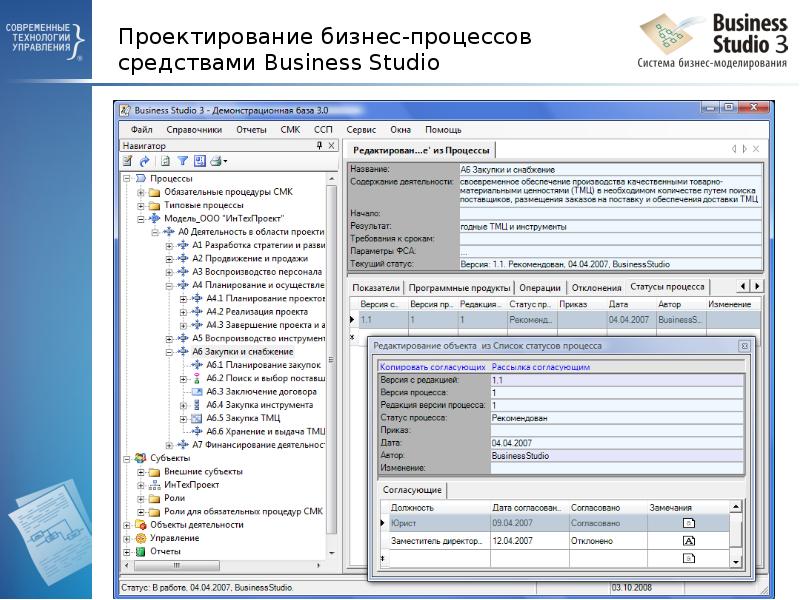Expand the Типовые процессы folder
The image size is (800, 600).
click(140, 206)
